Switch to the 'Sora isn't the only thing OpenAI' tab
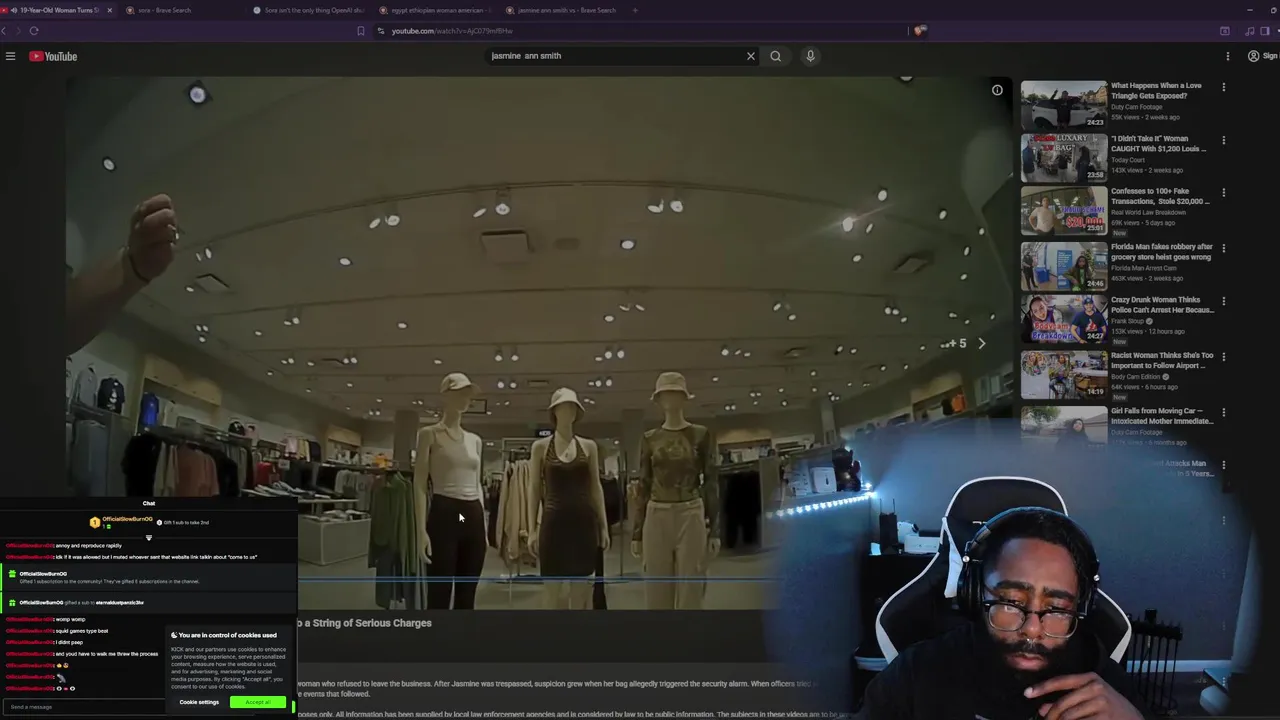Image resolution: width=1280 pixels, height=720 pixels. tap(310, 10)
